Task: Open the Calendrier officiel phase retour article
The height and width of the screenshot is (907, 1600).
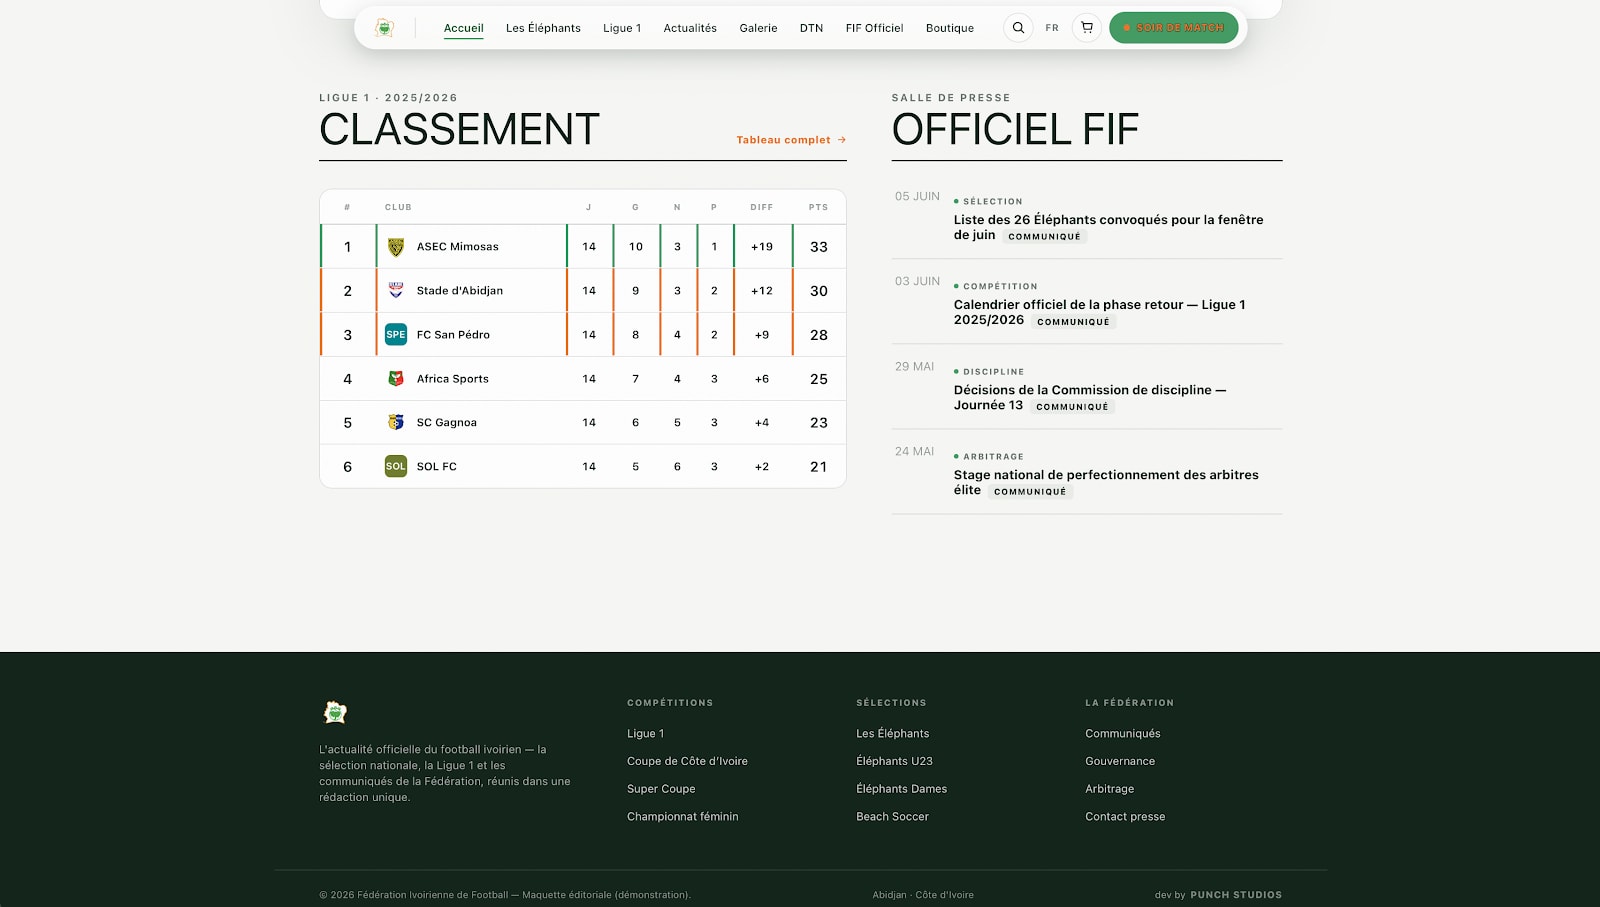Action: (1100, 312)
